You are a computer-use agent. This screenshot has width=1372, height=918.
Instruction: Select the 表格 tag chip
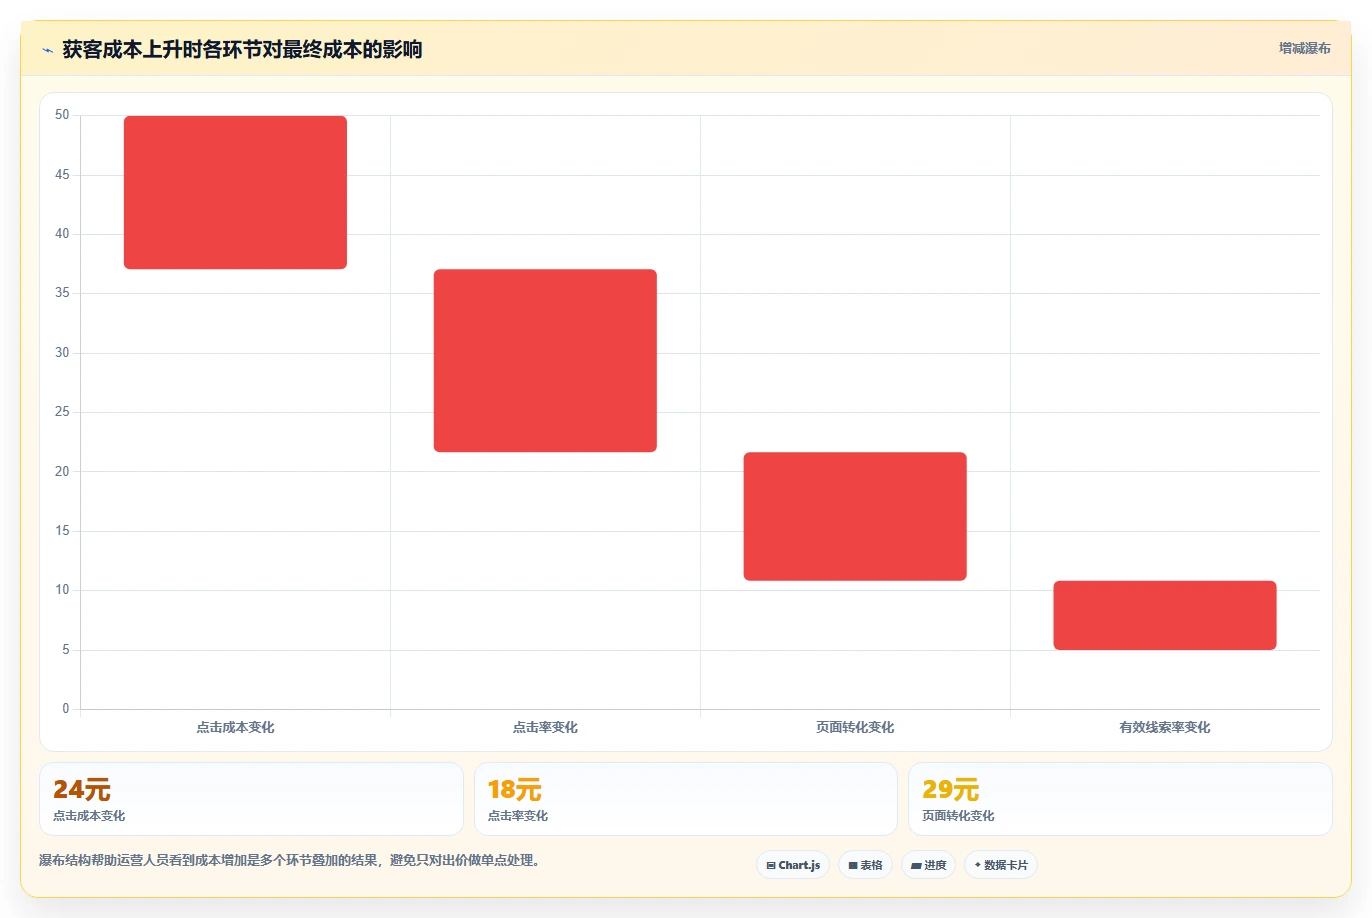click(865, 865)
